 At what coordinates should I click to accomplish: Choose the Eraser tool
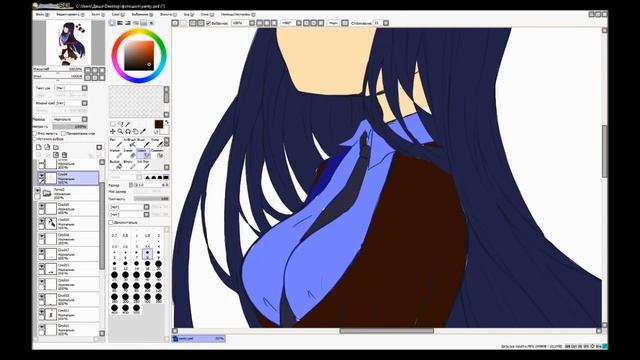130,154
